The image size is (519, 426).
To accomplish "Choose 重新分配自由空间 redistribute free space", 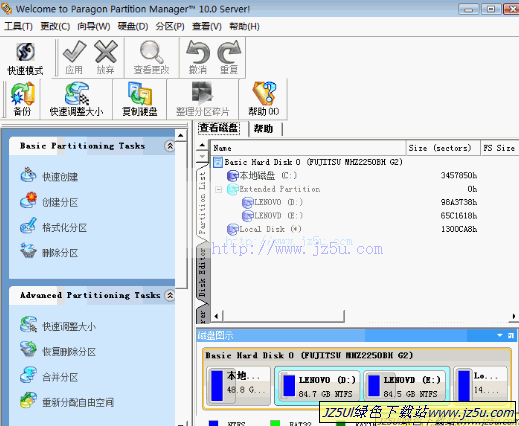I will pos(67,402).
